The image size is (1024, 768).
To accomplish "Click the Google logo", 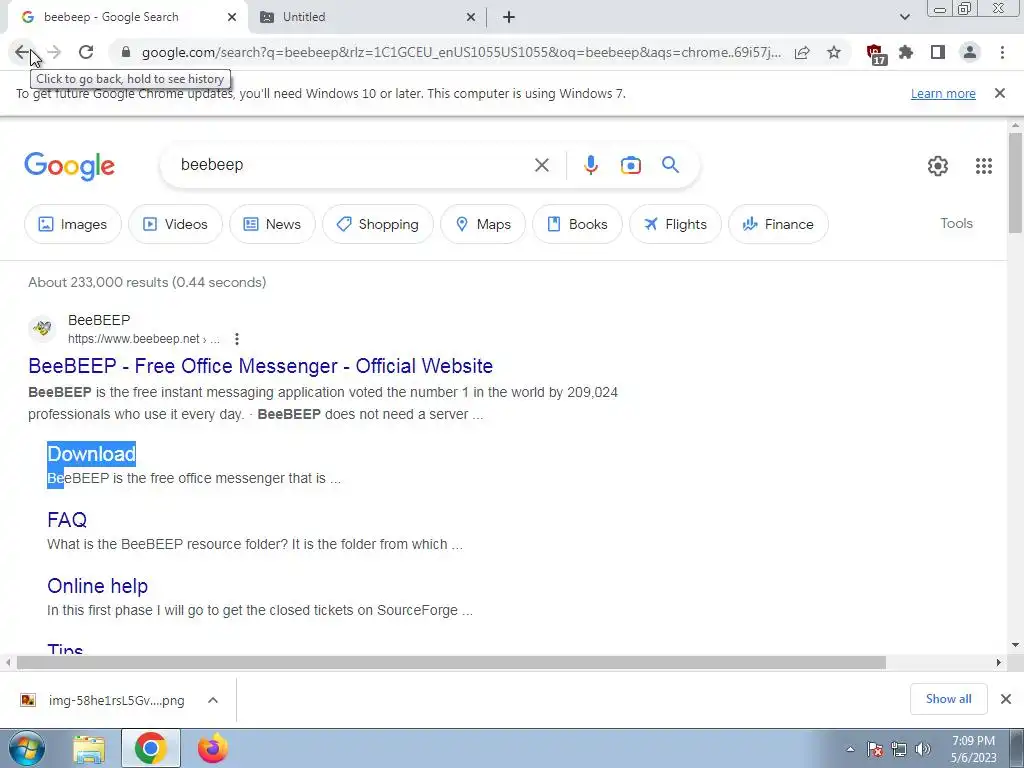I will click(69, 166).
